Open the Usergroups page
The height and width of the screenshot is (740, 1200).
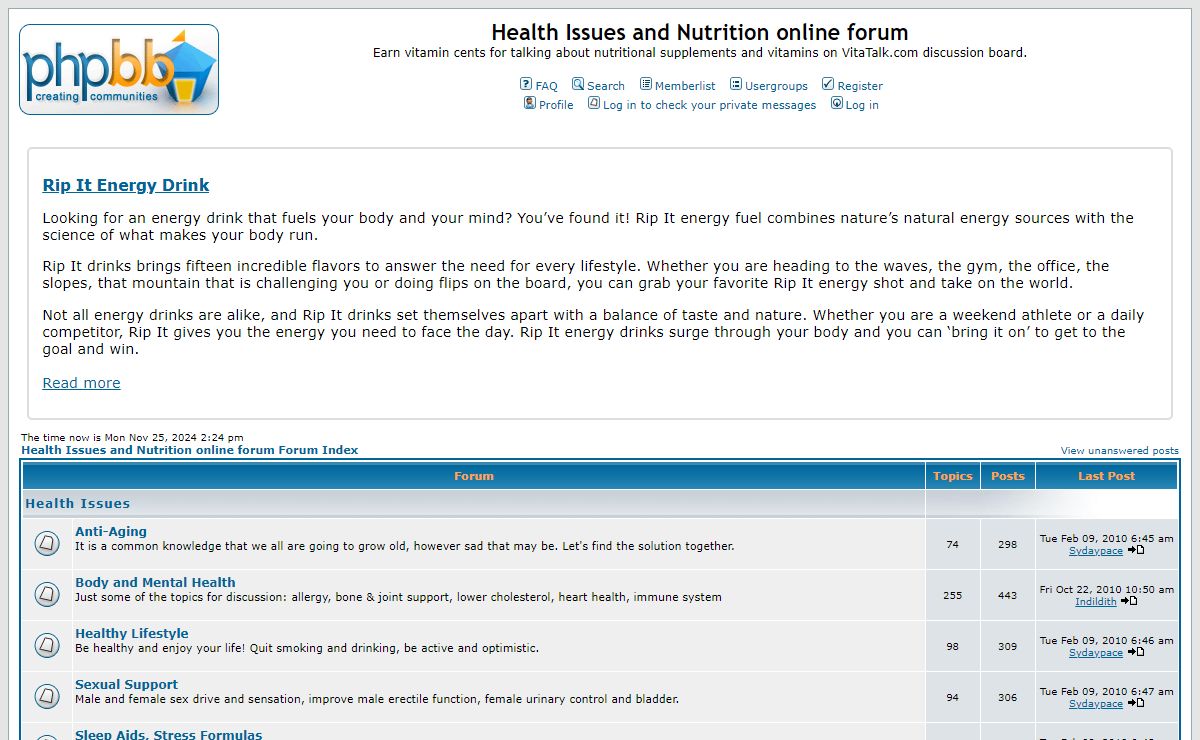pos(776,86)
